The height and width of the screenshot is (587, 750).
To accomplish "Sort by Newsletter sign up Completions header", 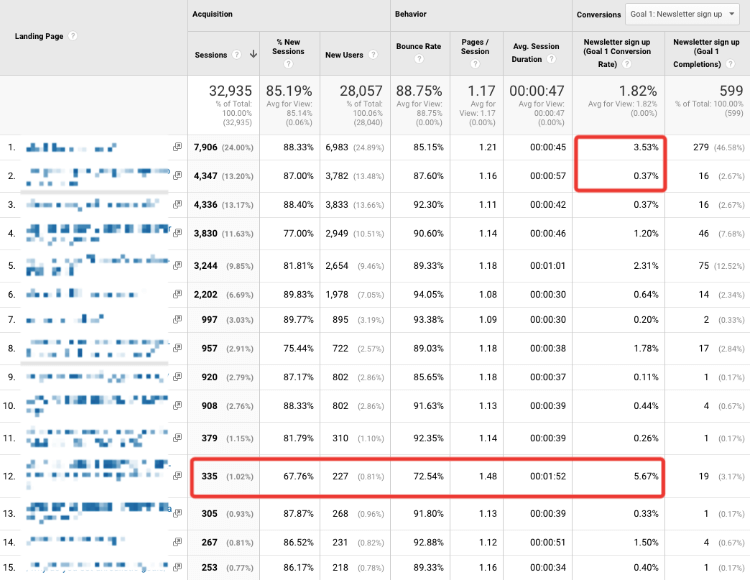I will coord(706,53).
